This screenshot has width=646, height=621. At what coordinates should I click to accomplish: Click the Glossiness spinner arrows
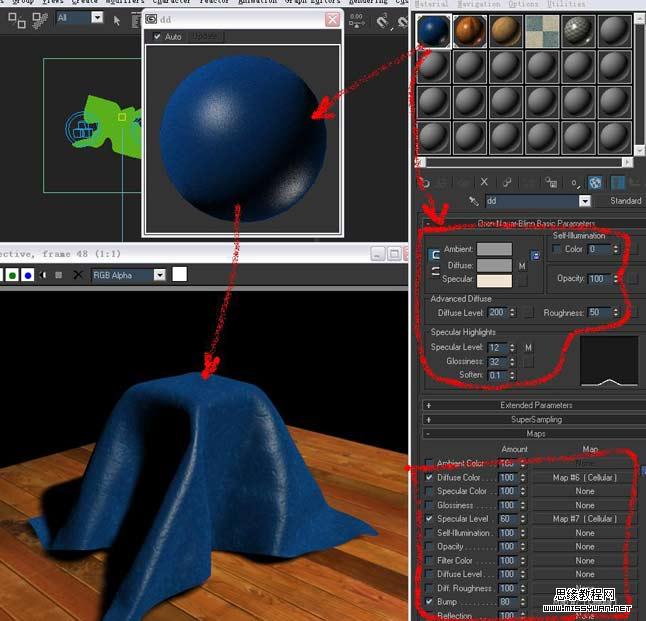coord(512,362)
